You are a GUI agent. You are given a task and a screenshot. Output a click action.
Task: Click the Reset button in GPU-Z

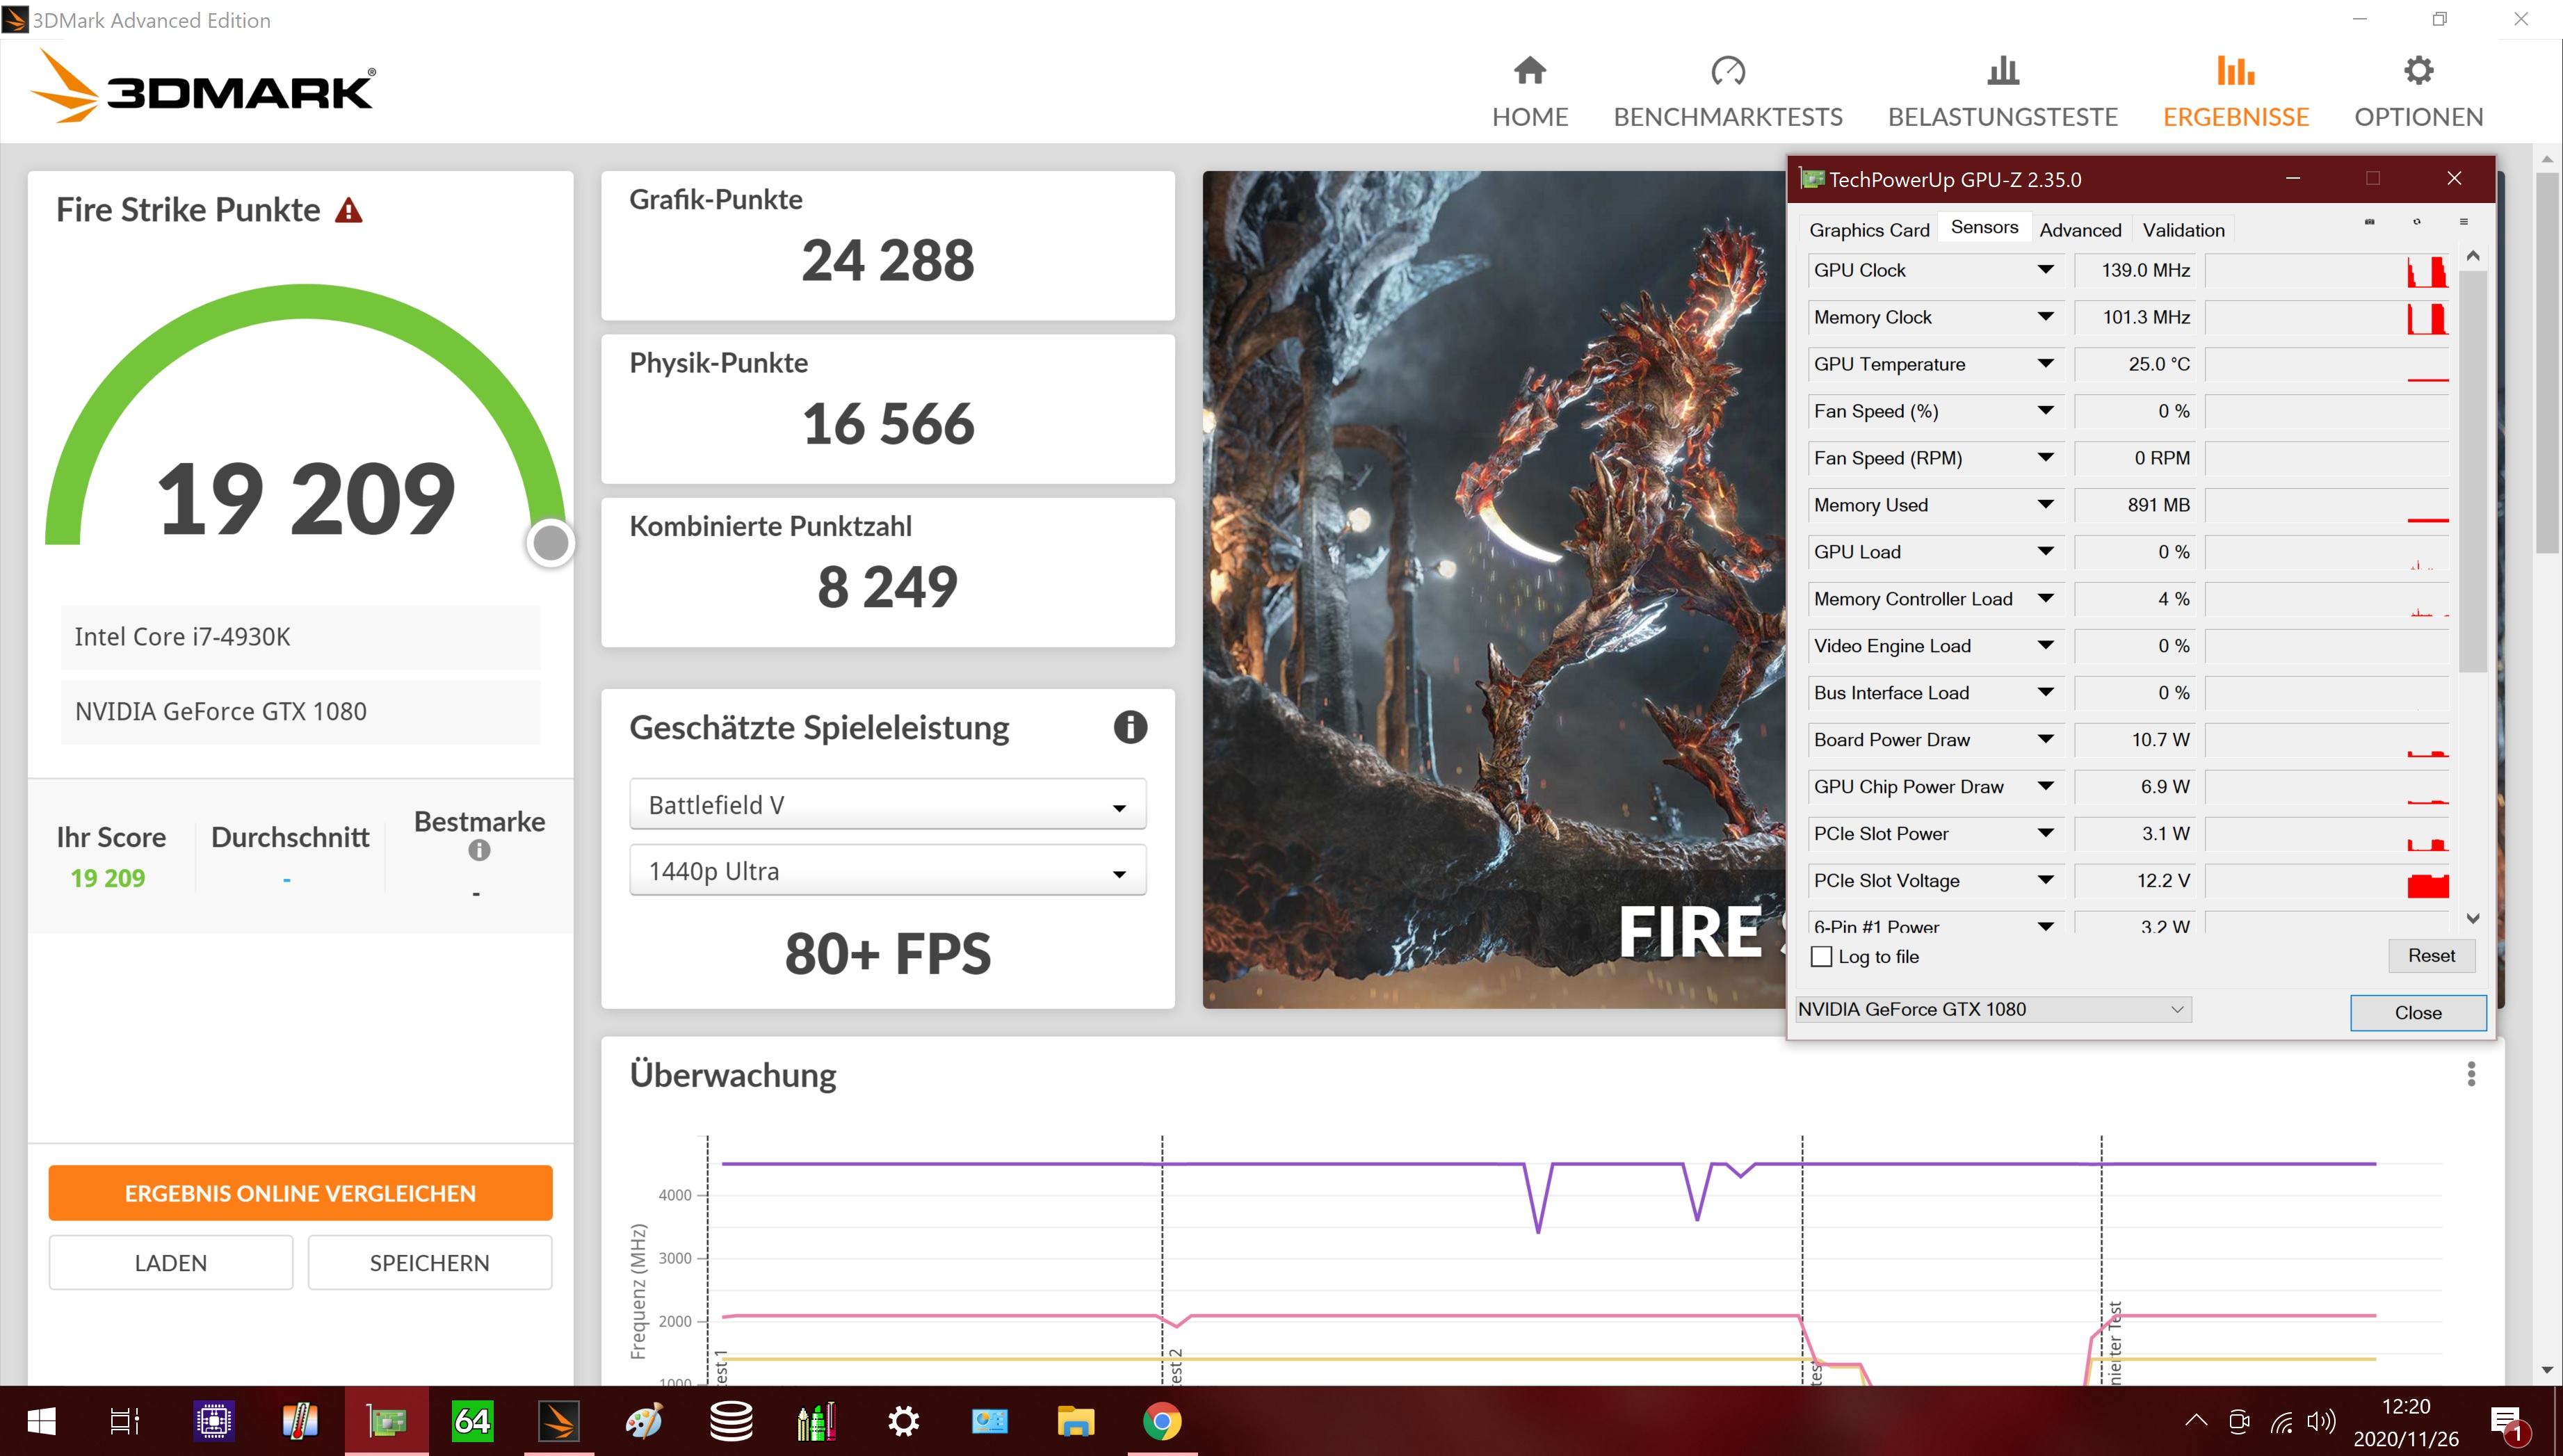coord(2431,956)
